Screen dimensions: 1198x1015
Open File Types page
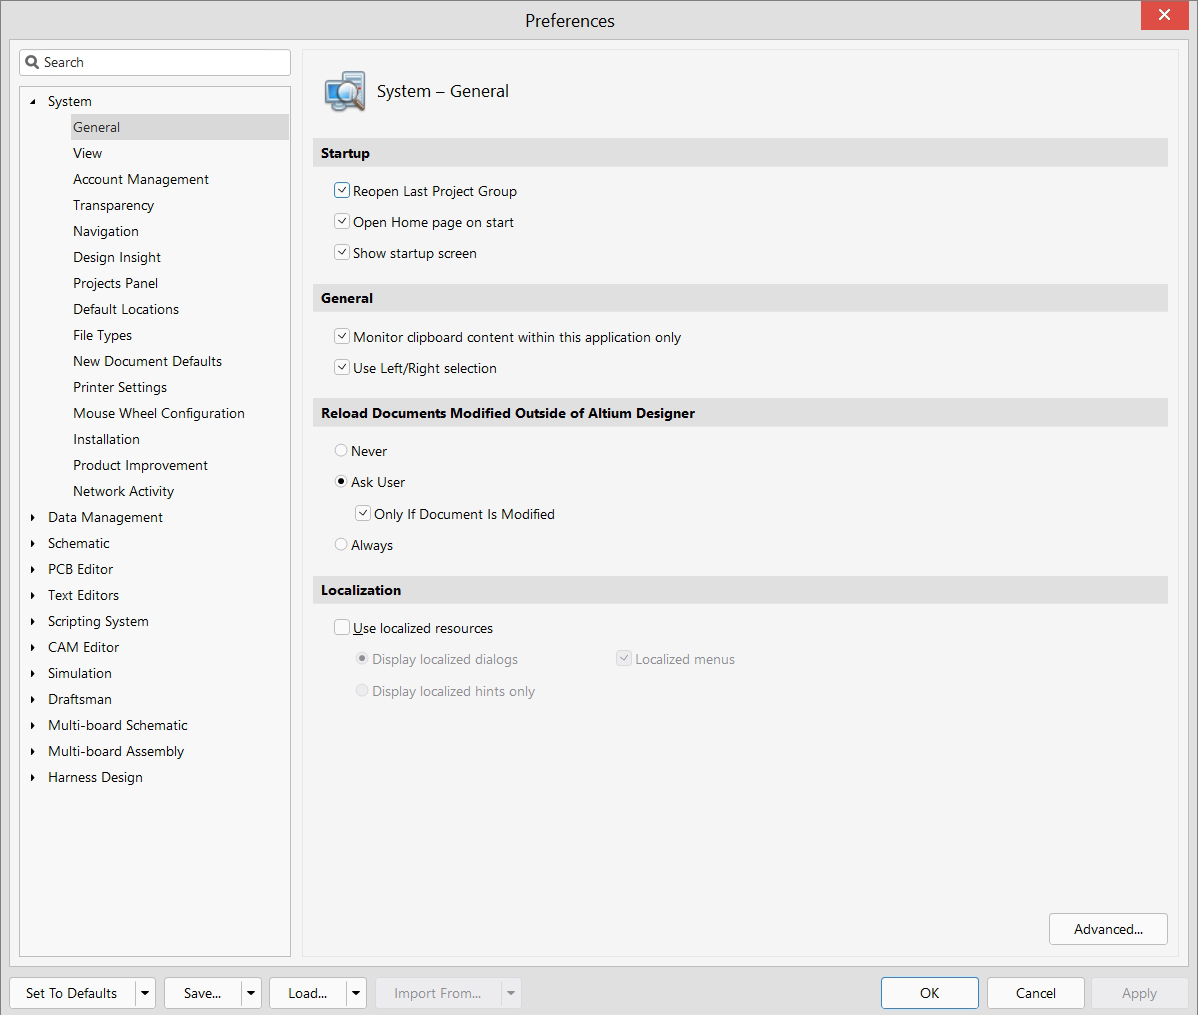(102, 335)
